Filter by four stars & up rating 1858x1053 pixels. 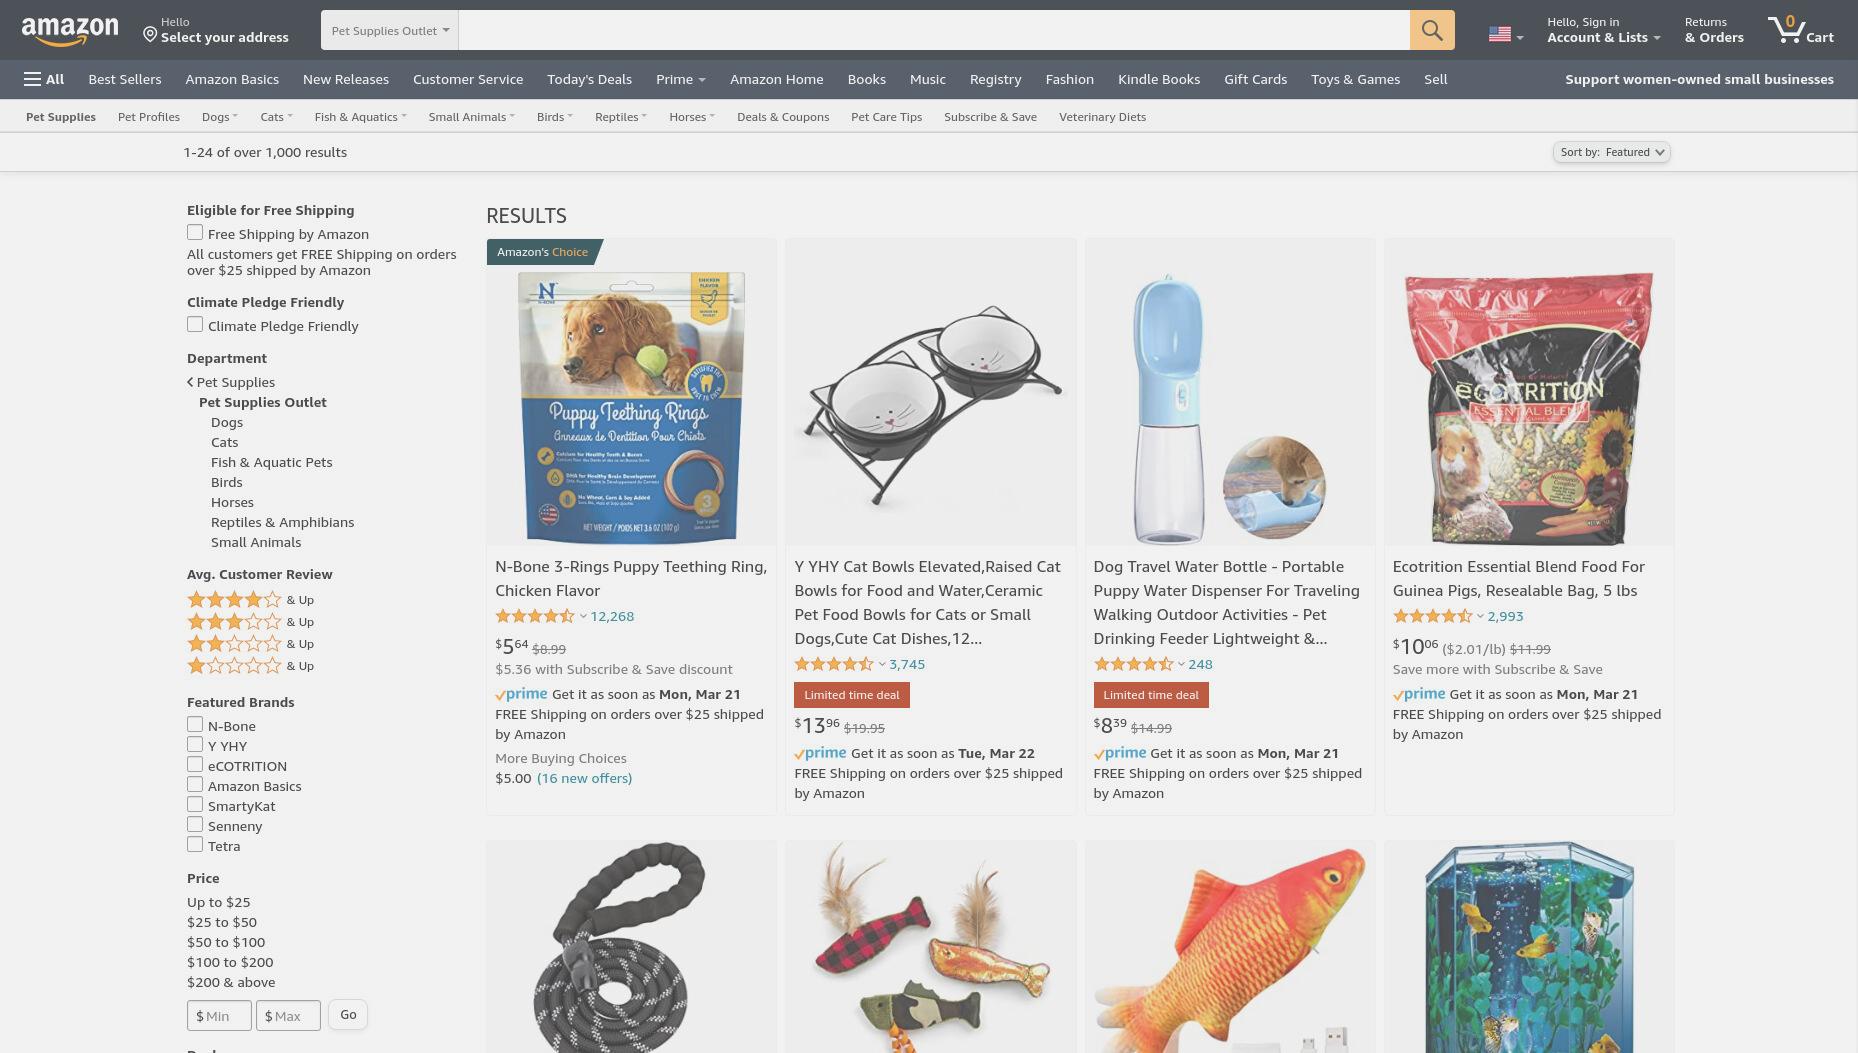click(x=250, y=600)
